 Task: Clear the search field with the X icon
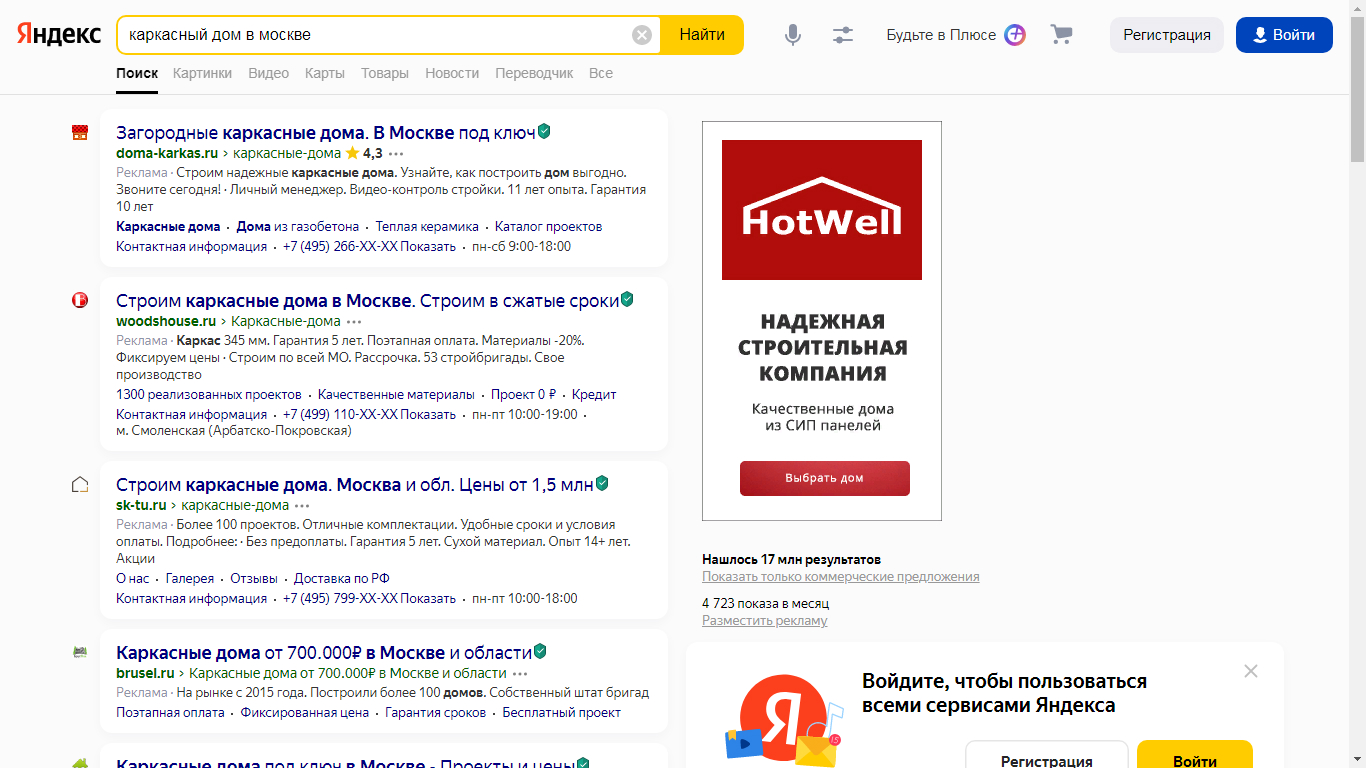pos(642,35)
